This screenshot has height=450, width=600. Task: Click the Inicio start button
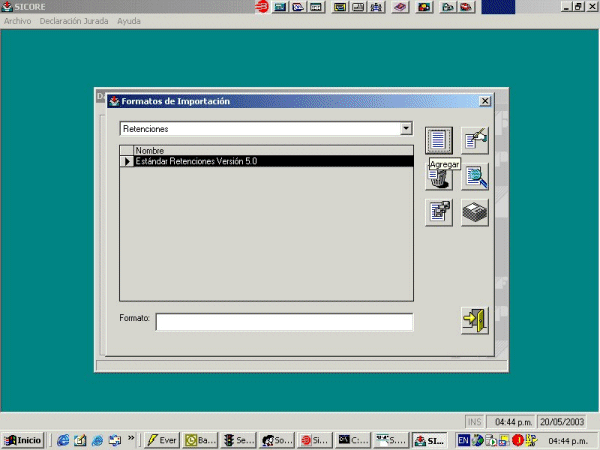click(x=23, y=440)
